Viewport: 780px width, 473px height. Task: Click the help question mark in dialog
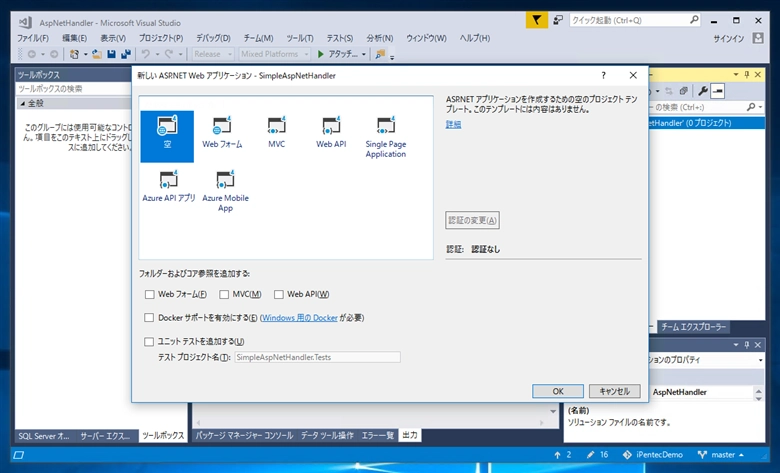click(x=603, y=75)
